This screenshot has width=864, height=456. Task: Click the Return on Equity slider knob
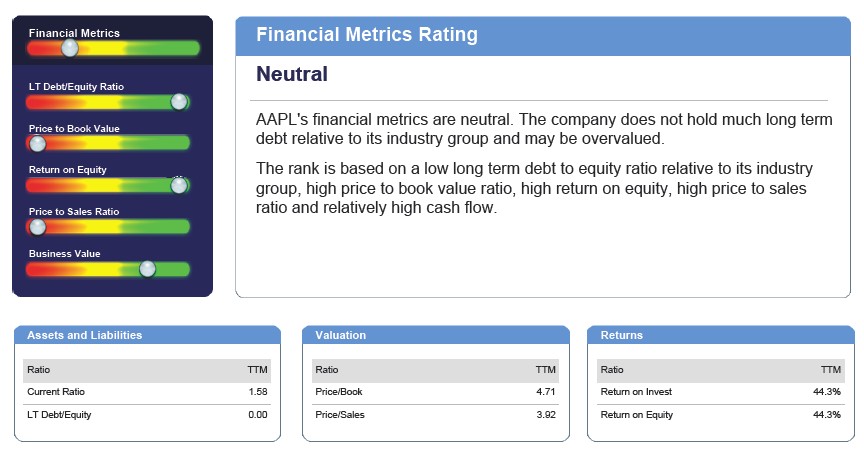179,185
